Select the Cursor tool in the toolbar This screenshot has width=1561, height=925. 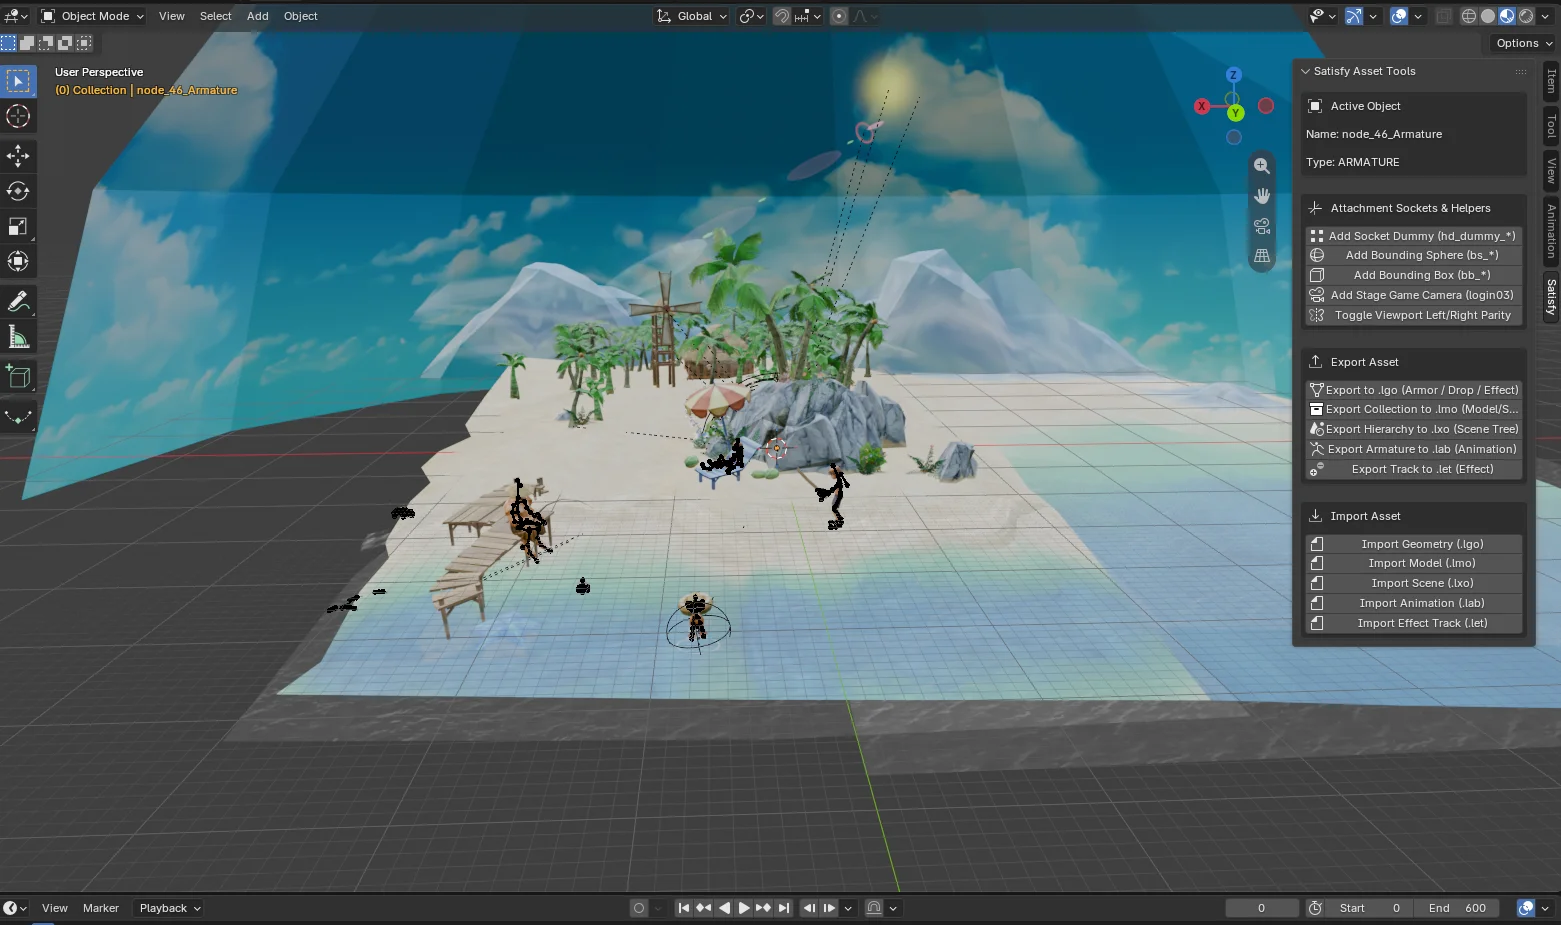pyautogui.click(x=18, y=116)
